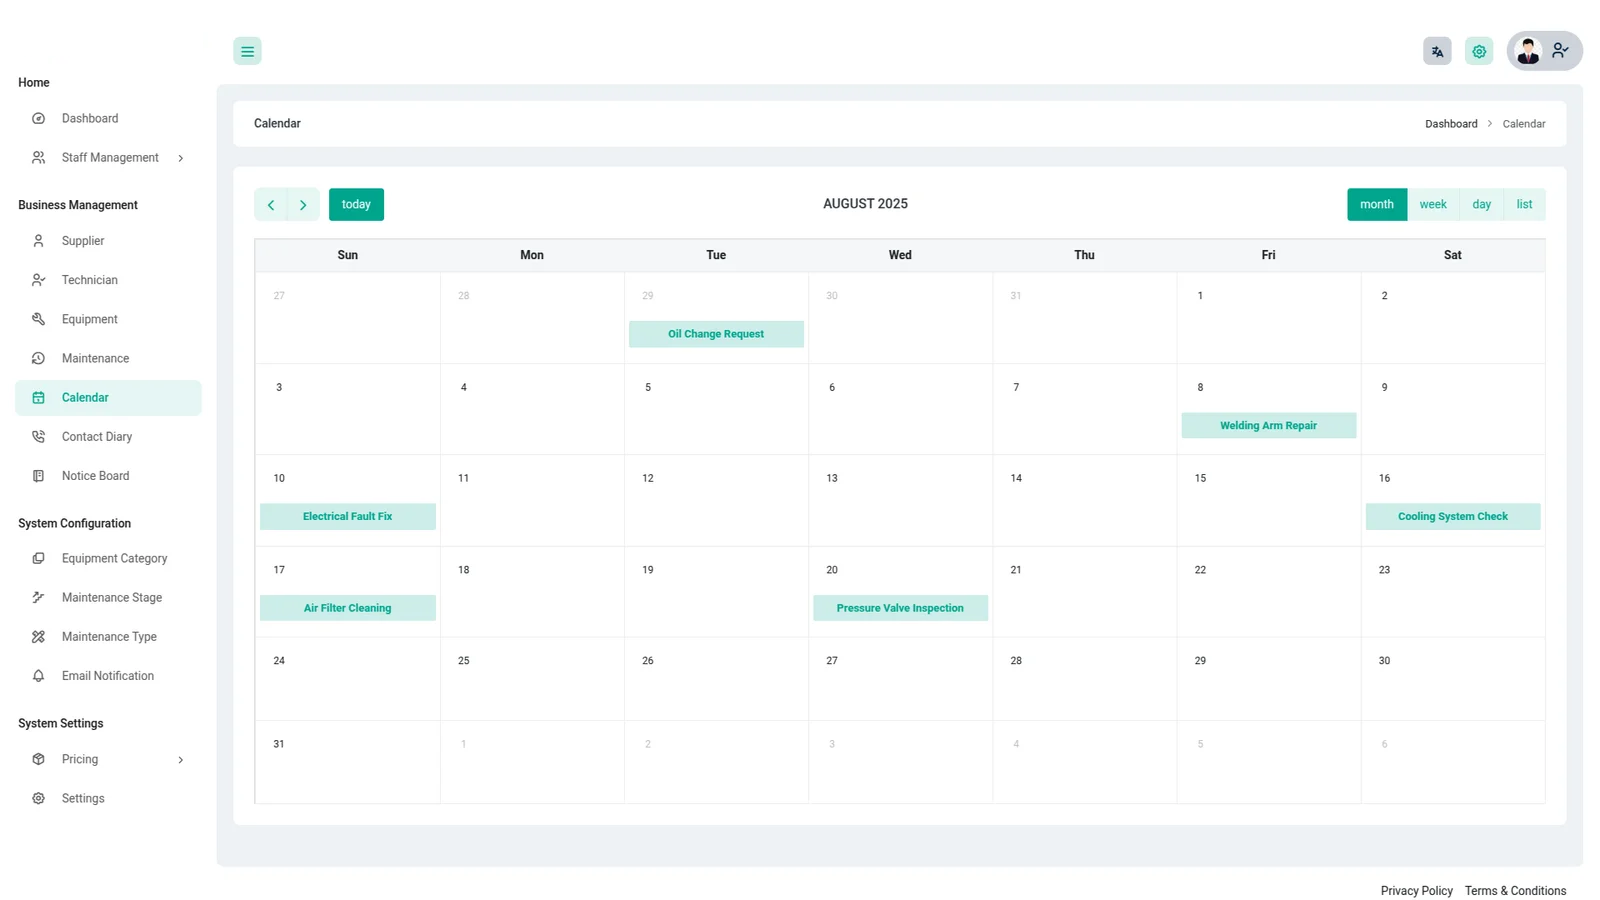Open the Dashboard breadcrumb link
Viewport: 1600px width, 900px height.
pos(1450,124)
